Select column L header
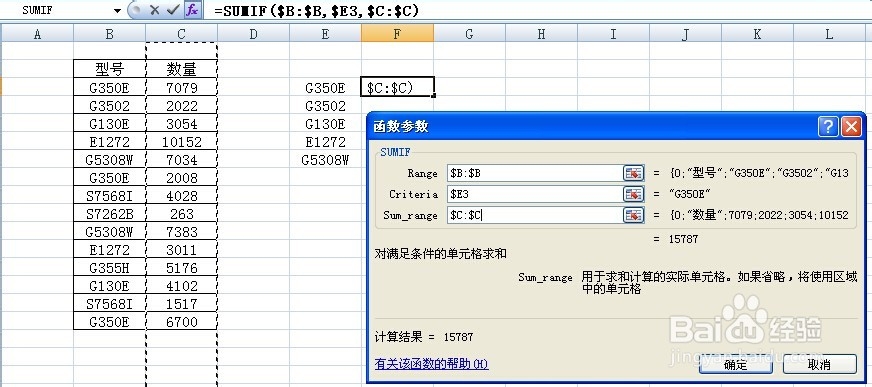872x387 pixels. 829,34
